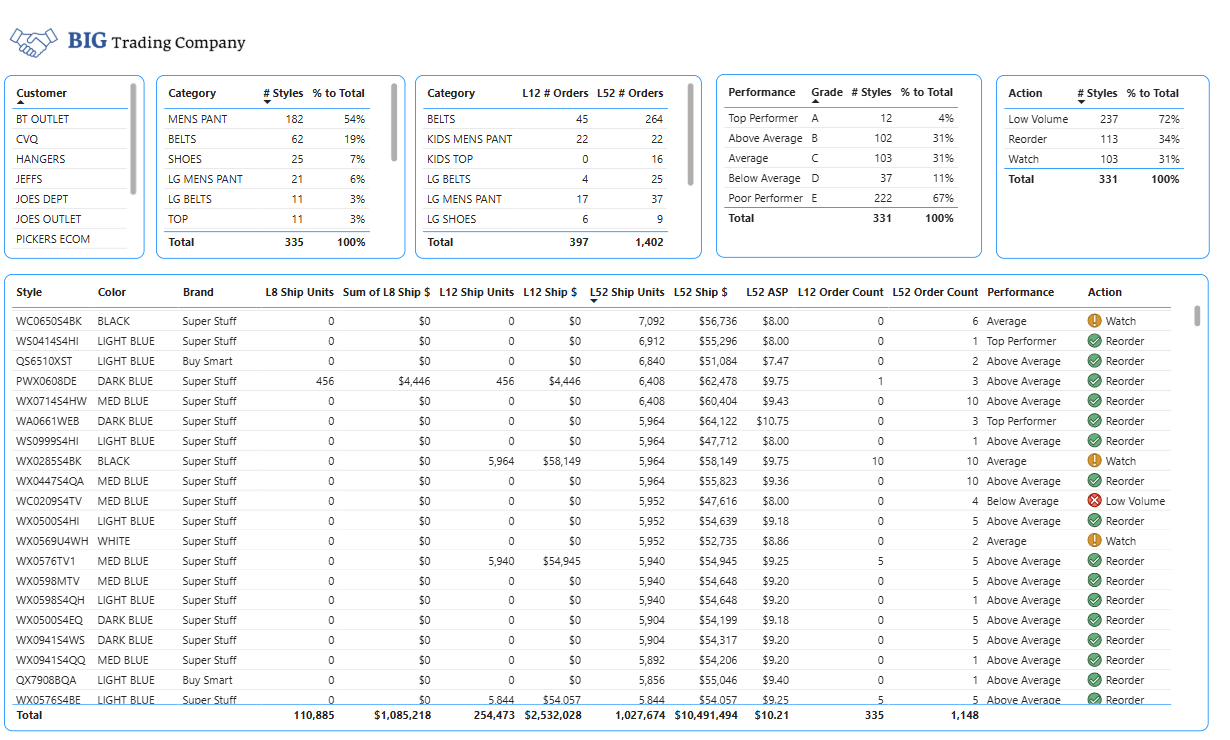The height and width of the screenshot is (740, 1230).
Task: Click the Reorder check icon in WX0576TV1 row
Action: pos(1094,561)
